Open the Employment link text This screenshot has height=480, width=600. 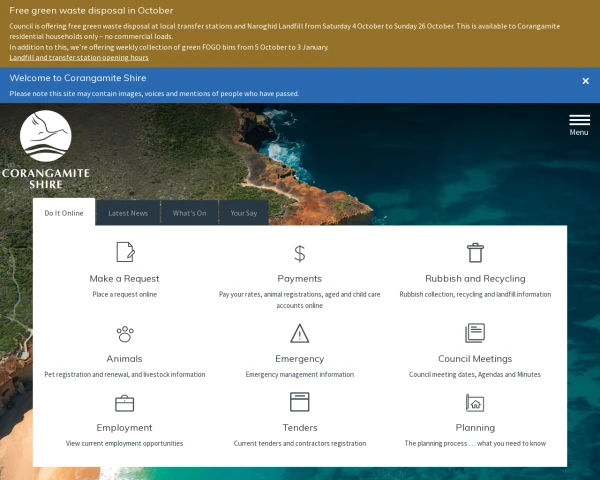[x=125, y=428]
